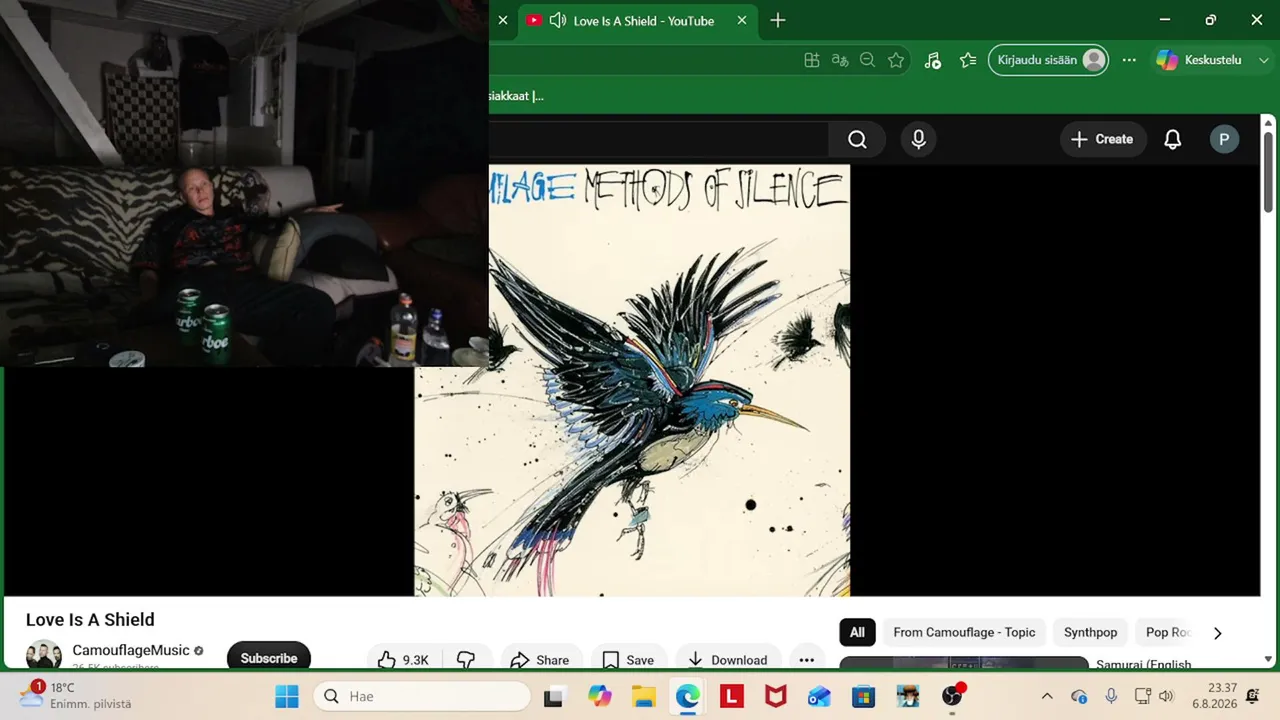Open Microsoft Store from the taskbar

tap(863, 696)
